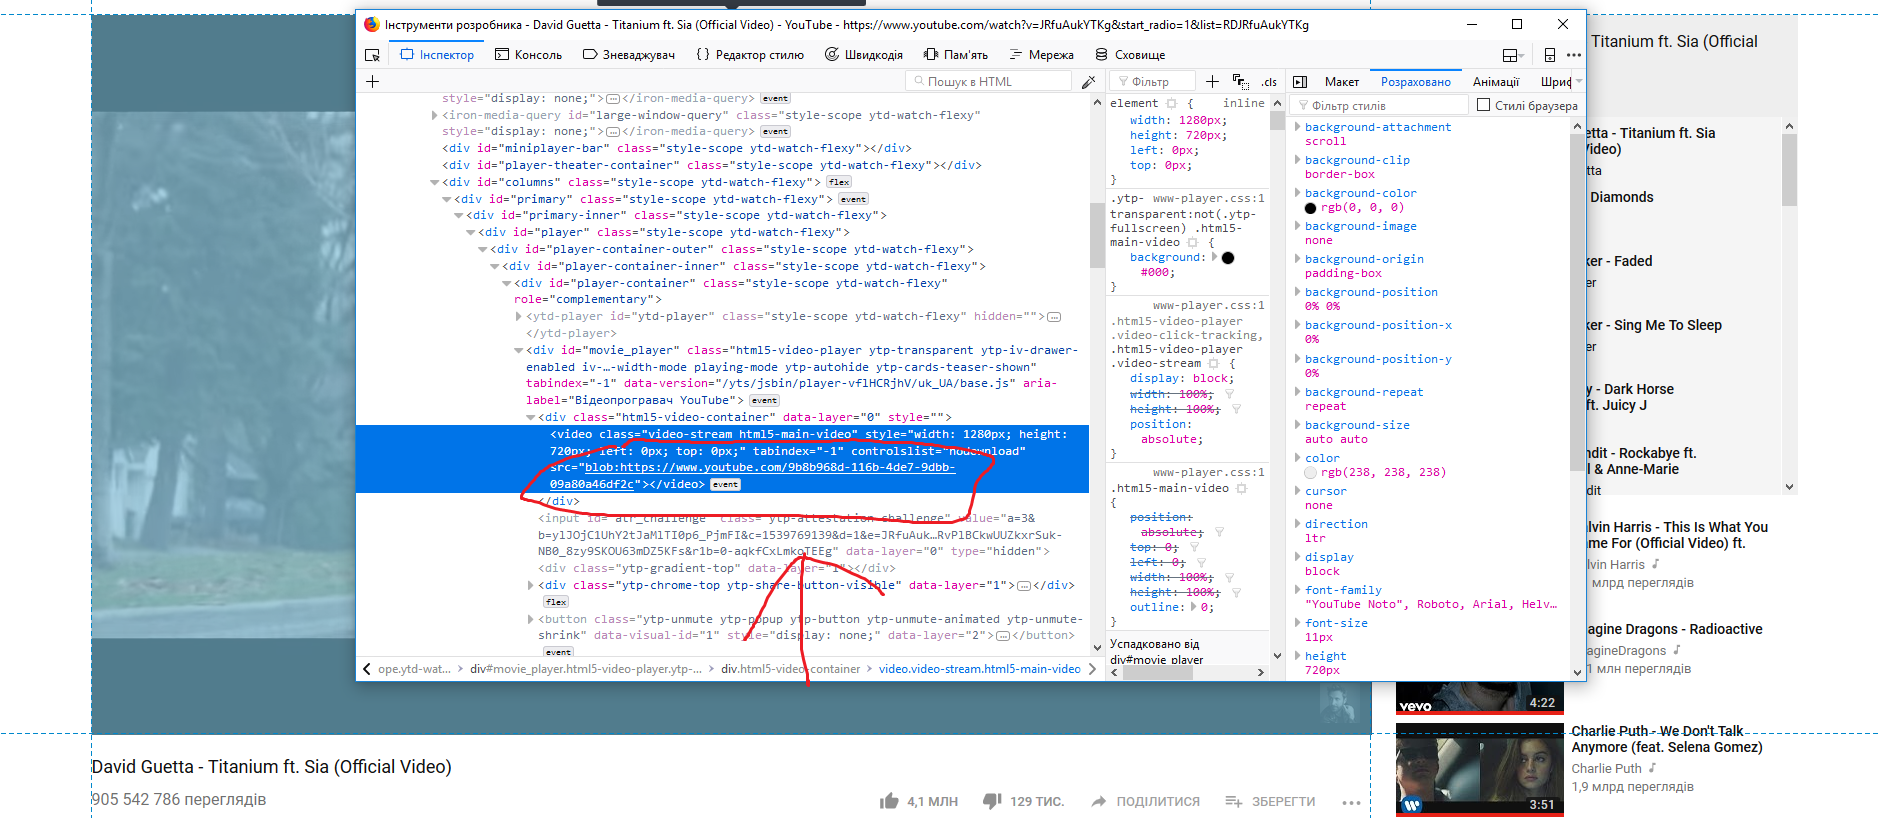Switch to the Інспектор tab
The height and width of the screenshot is (818, 1881).
pyautogui.click(x=437, y=55)
